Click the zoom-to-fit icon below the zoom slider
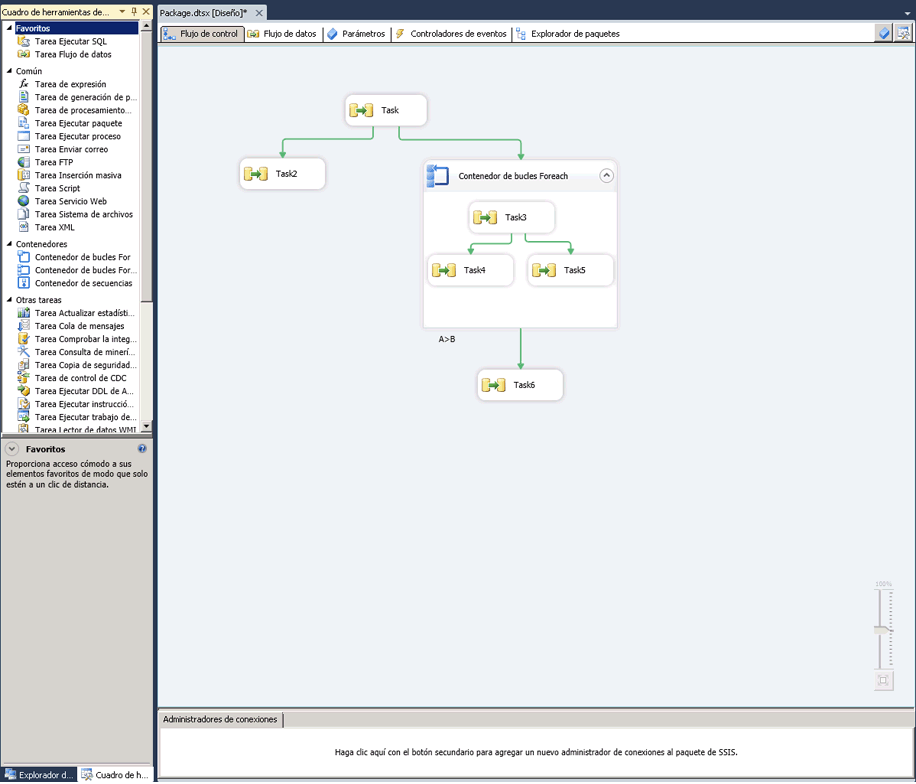 [x=882, y=681]
